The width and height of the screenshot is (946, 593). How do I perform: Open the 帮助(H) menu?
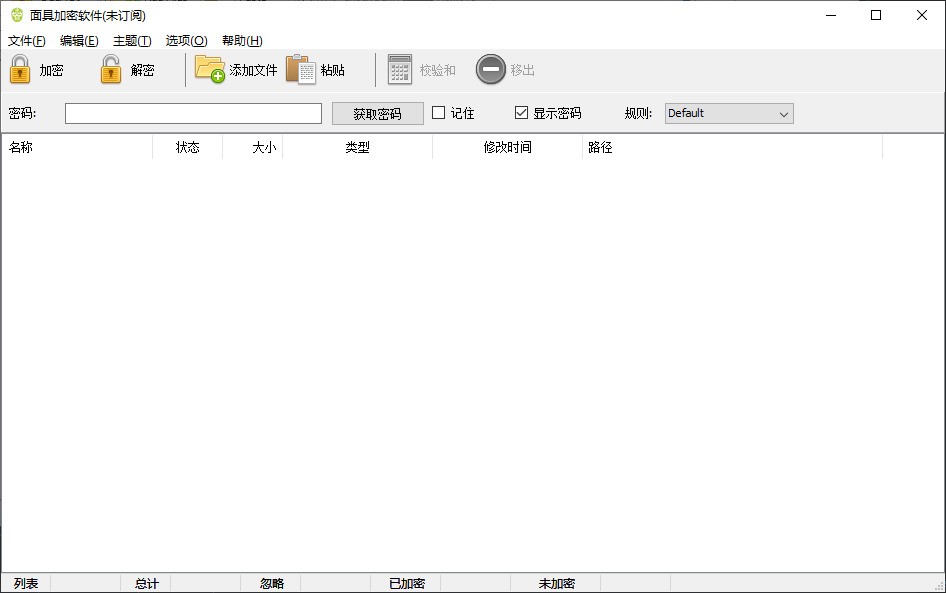(242, 41)
